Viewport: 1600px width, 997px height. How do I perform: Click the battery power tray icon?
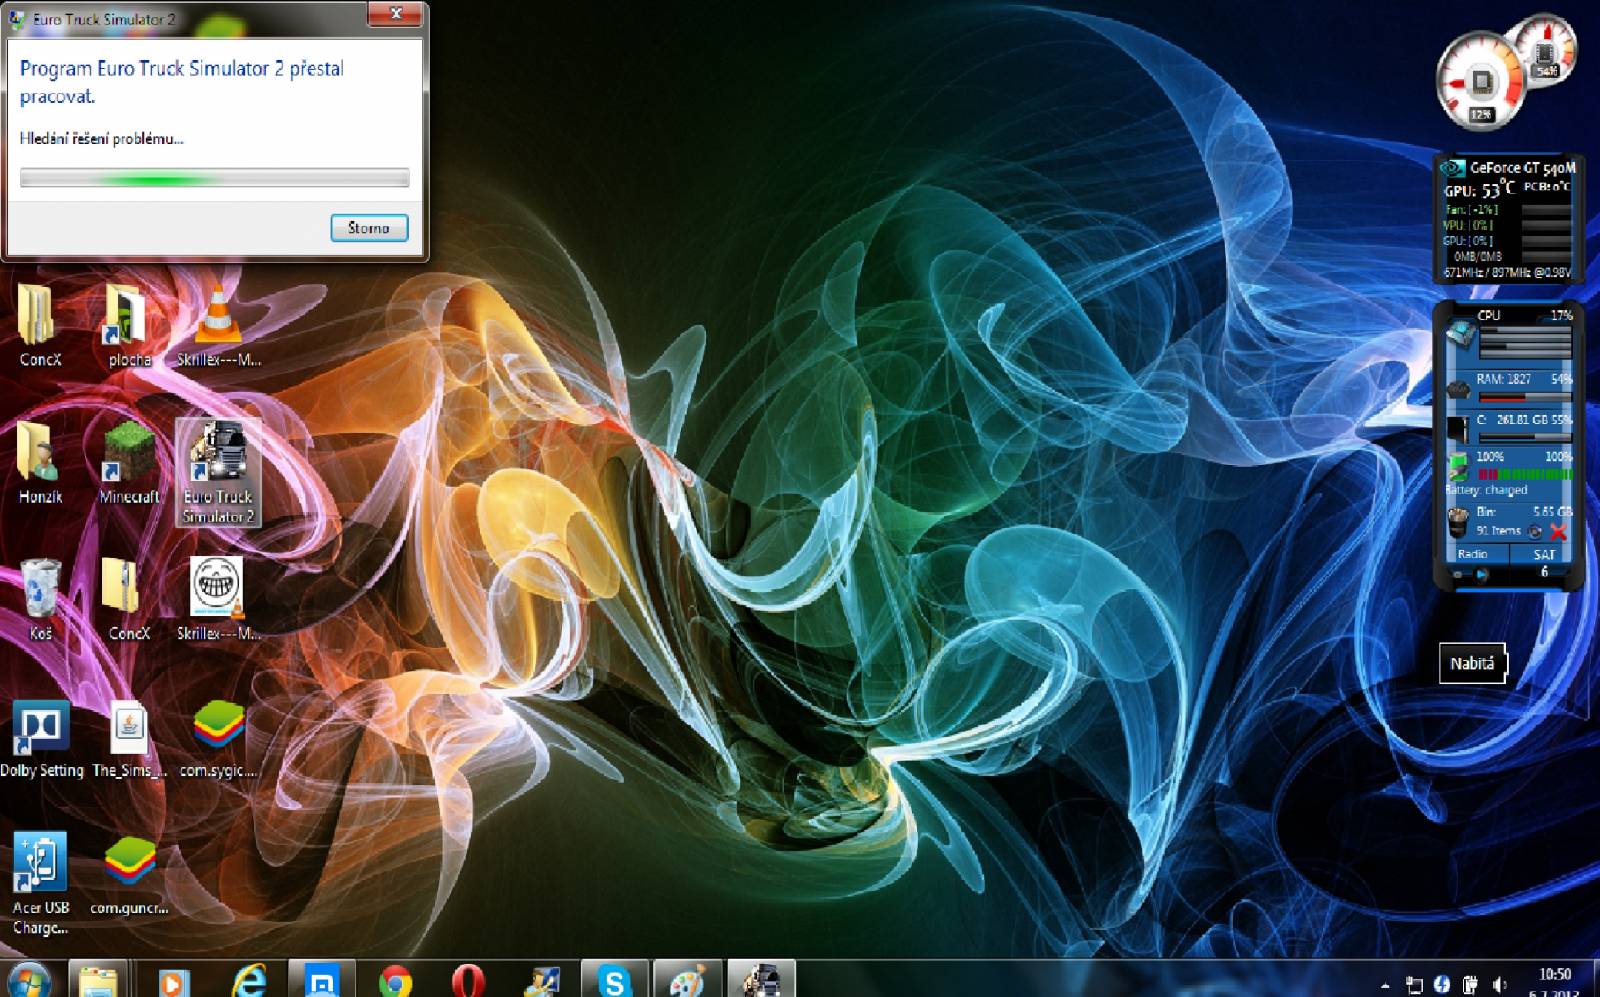[1470, 985]
